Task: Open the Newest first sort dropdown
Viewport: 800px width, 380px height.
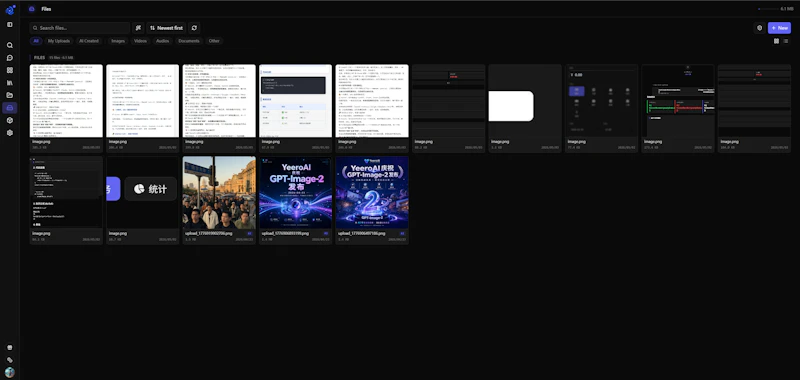Action: point(166,28)
